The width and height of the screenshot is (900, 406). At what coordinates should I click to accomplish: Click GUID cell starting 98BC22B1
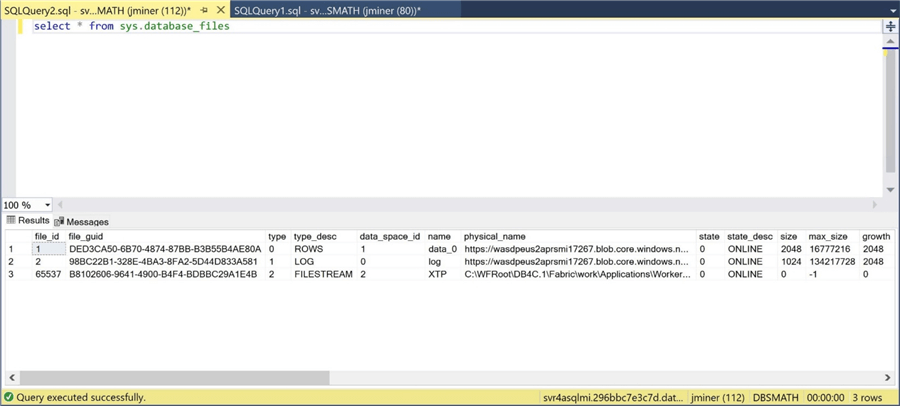coord(165,262)
